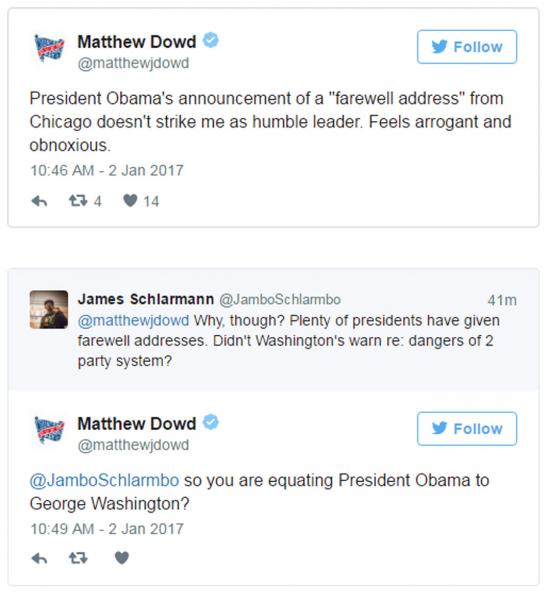This screenshot has height=600, width=547.
Task: Open Matthew Dowd's avatar in reply tweet
Action: click(49, 429)
